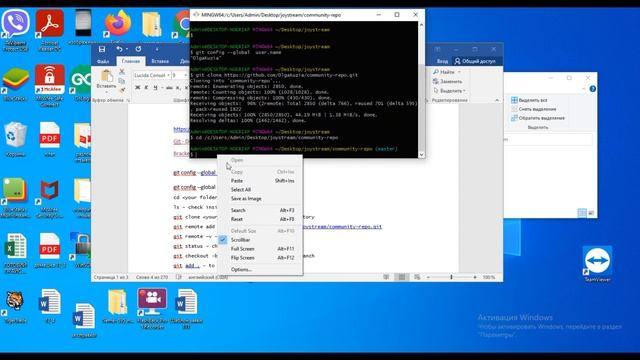
Task: Click Обратить выделение in the Explorer window
Action: click(x=538, y=118)
